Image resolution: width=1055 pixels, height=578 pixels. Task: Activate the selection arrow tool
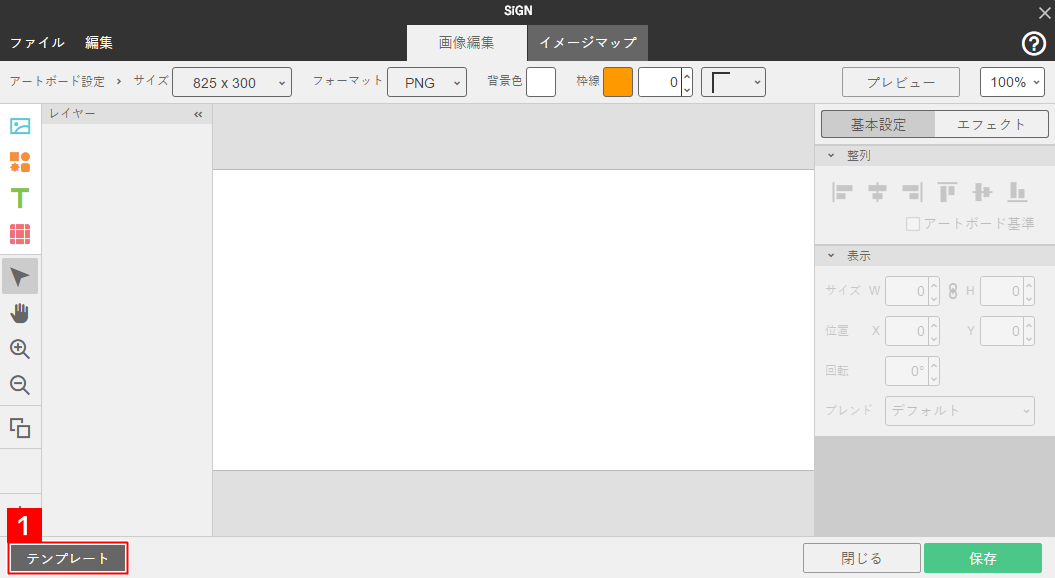20,277
